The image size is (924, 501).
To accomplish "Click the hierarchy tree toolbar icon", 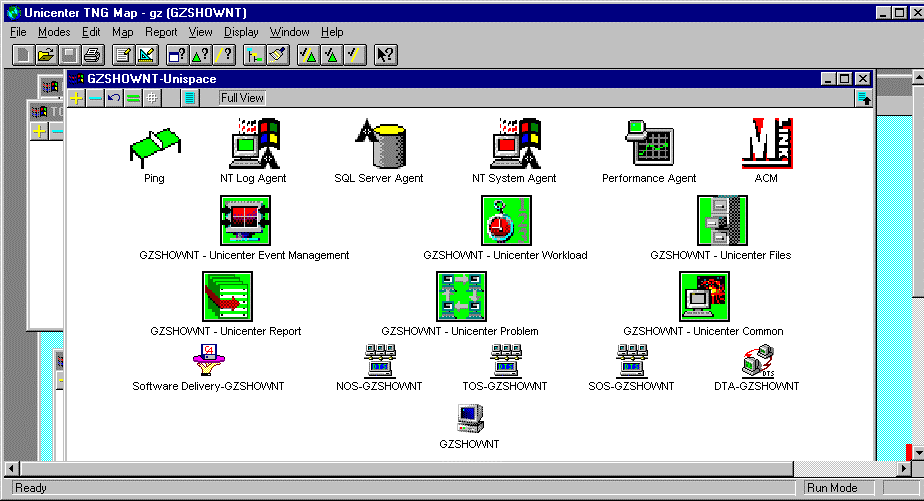I will (x=254, y=55).
